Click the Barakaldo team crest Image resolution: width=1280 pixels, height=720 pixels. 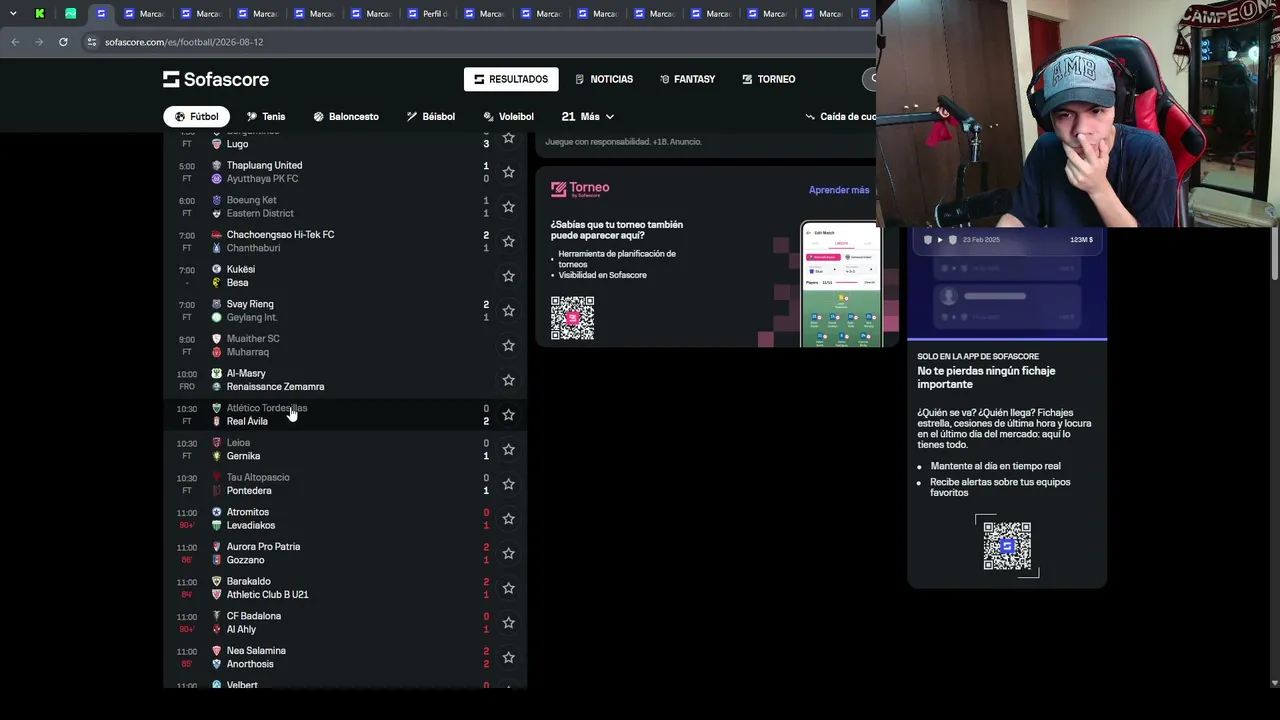[216, 581]
